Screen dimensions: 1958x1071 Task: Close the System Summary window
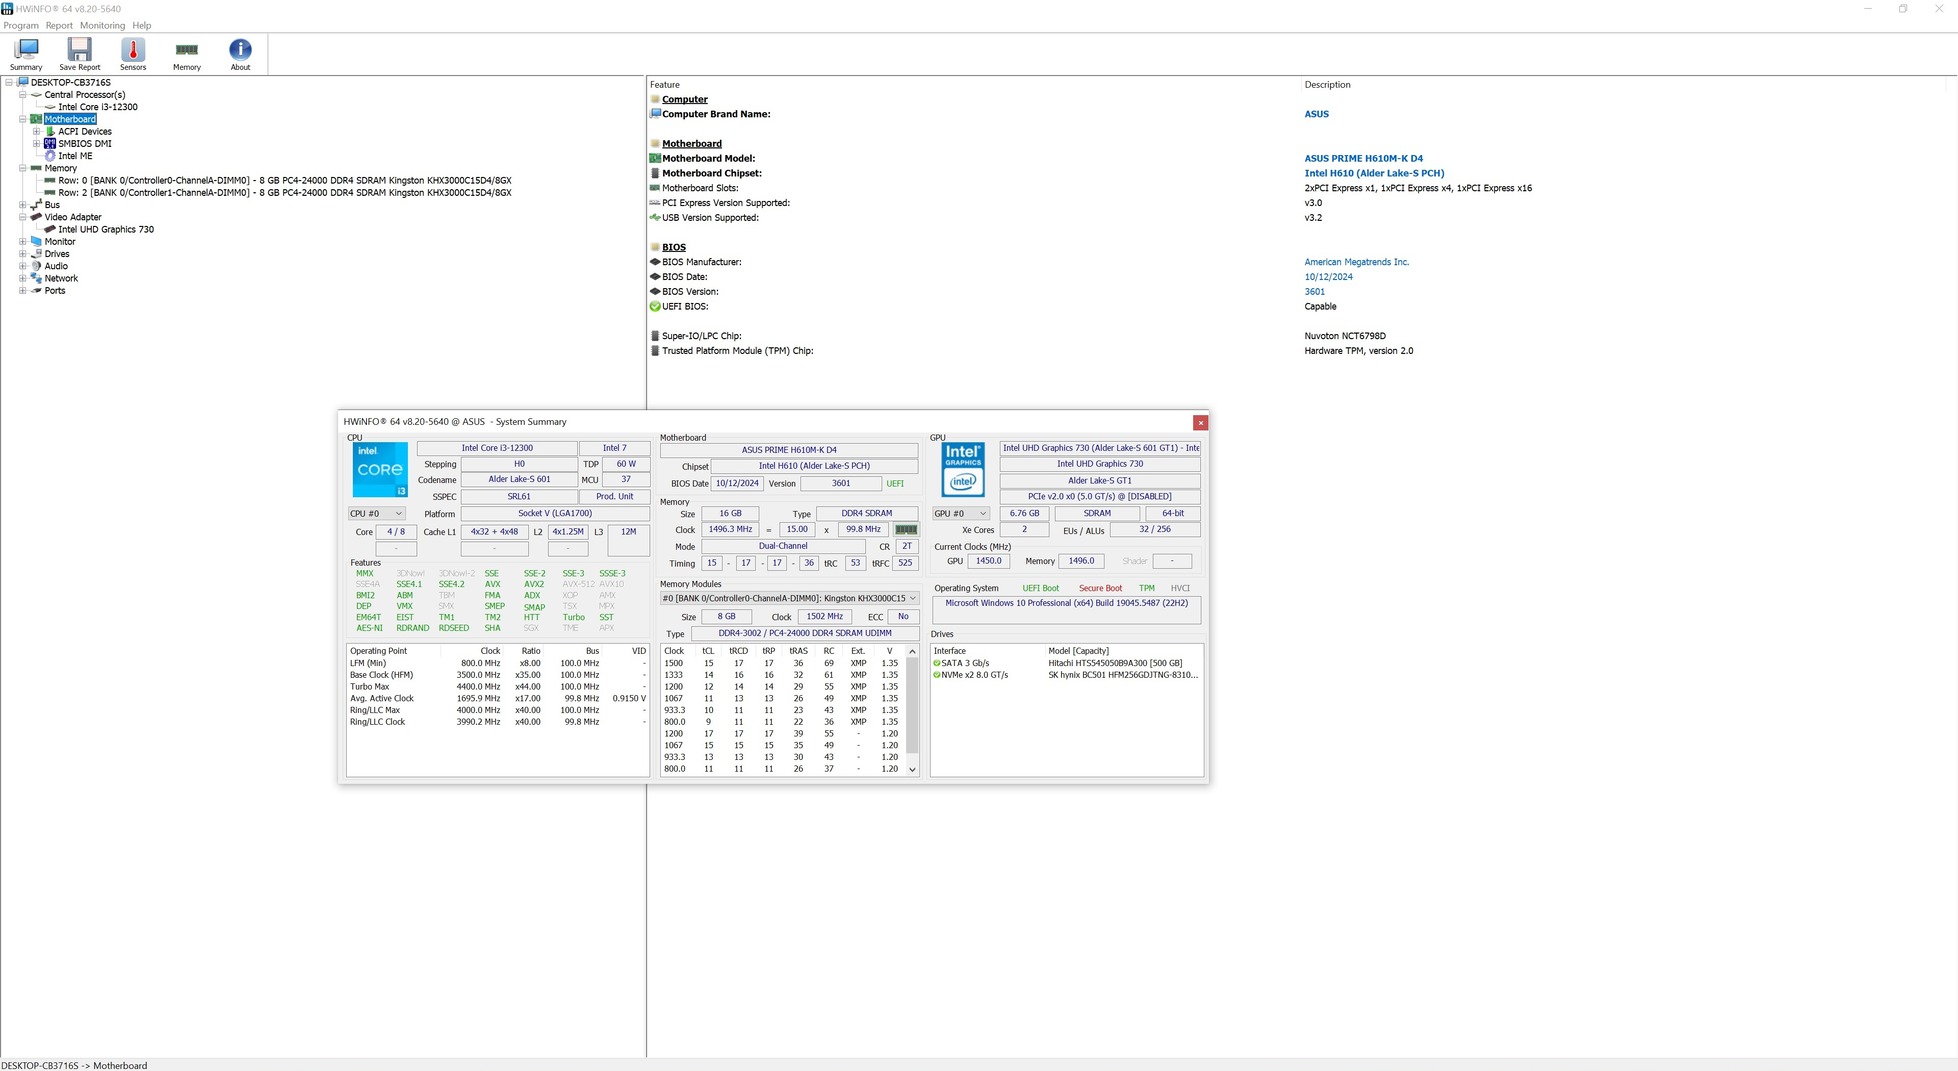1200,422
